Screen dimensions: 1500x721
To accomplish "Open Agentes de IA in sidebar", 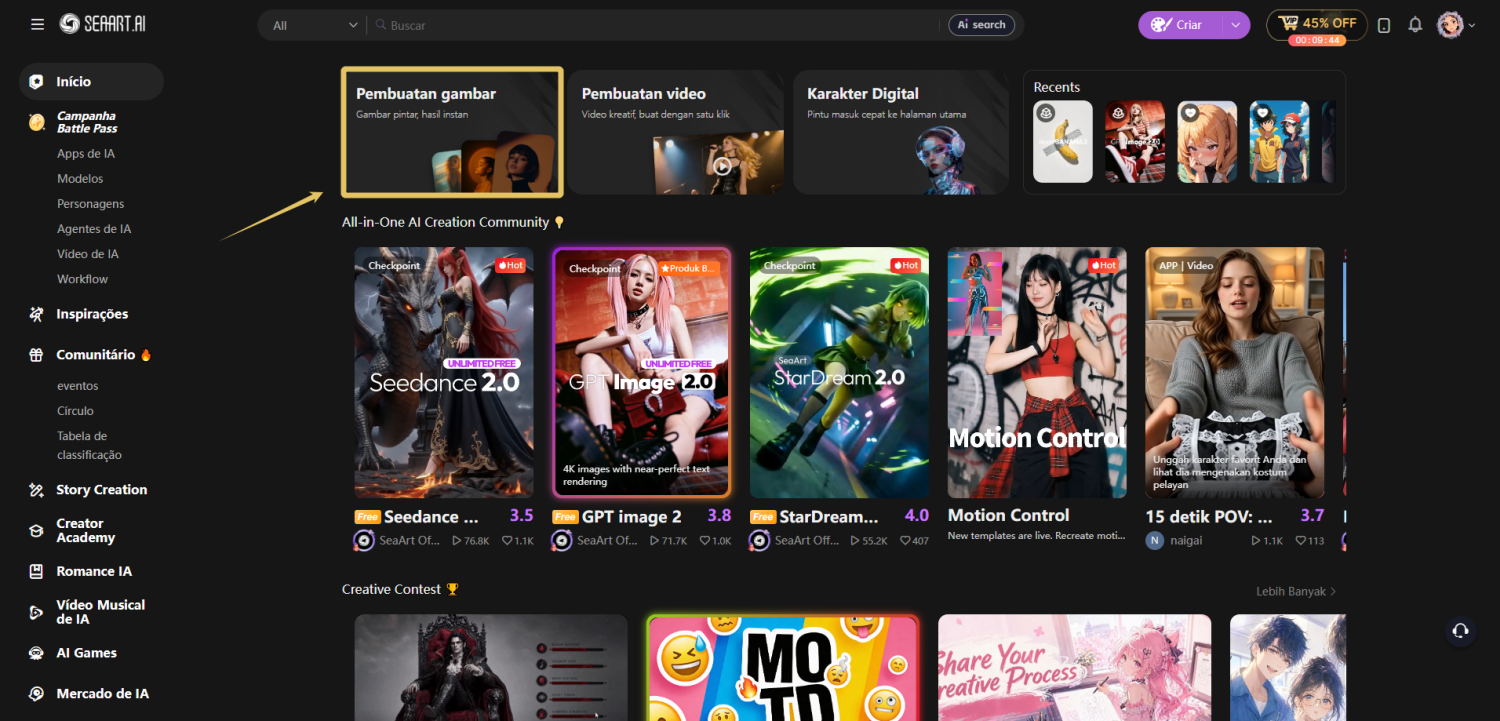I will click(x=94, y=229).
